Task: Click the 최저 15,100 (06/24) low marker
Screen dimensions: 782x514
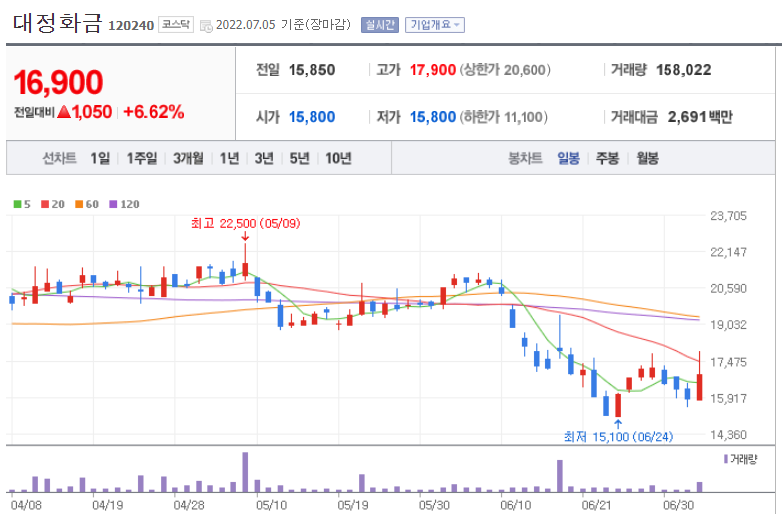Action: pyautogui.click(x=618, y=437)
